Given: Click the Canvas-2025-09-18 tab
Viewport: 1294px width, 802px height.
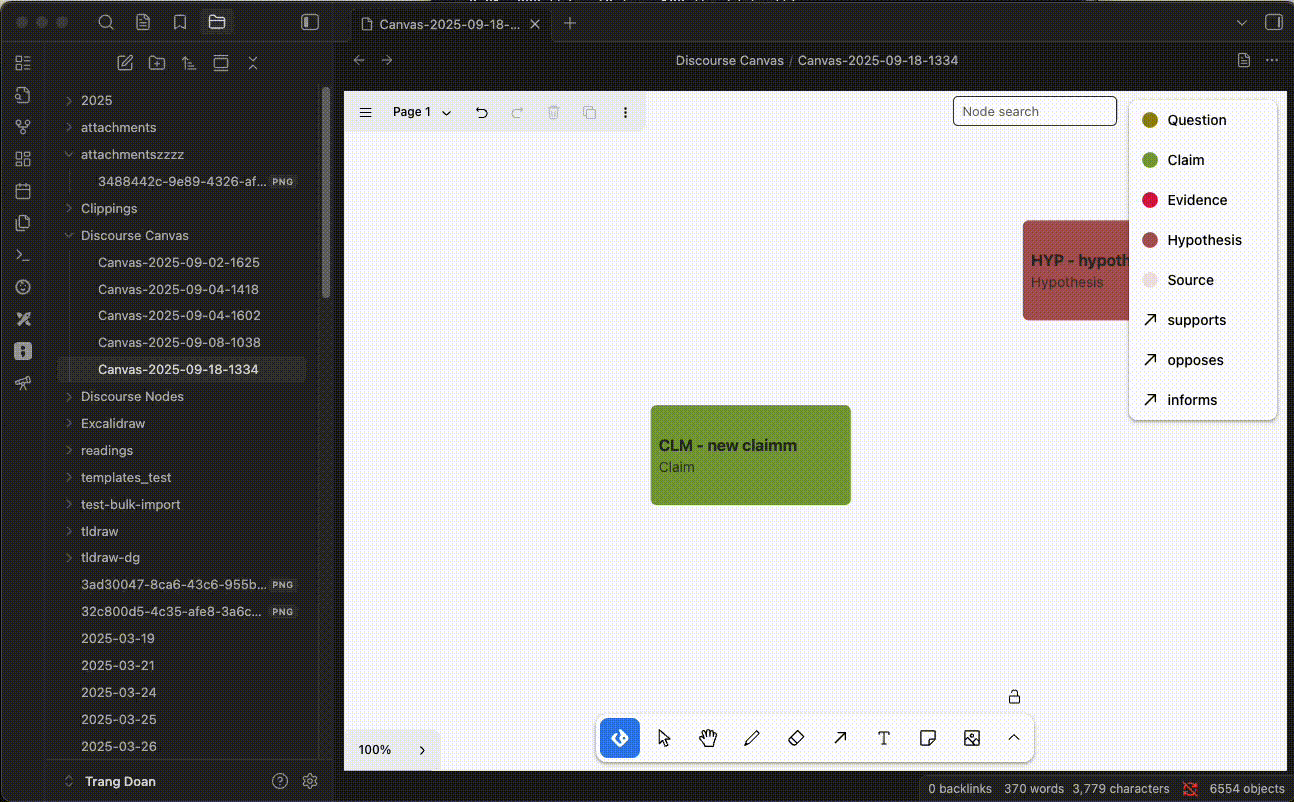Looking at the screenshot, I should [x=445, y=23].
